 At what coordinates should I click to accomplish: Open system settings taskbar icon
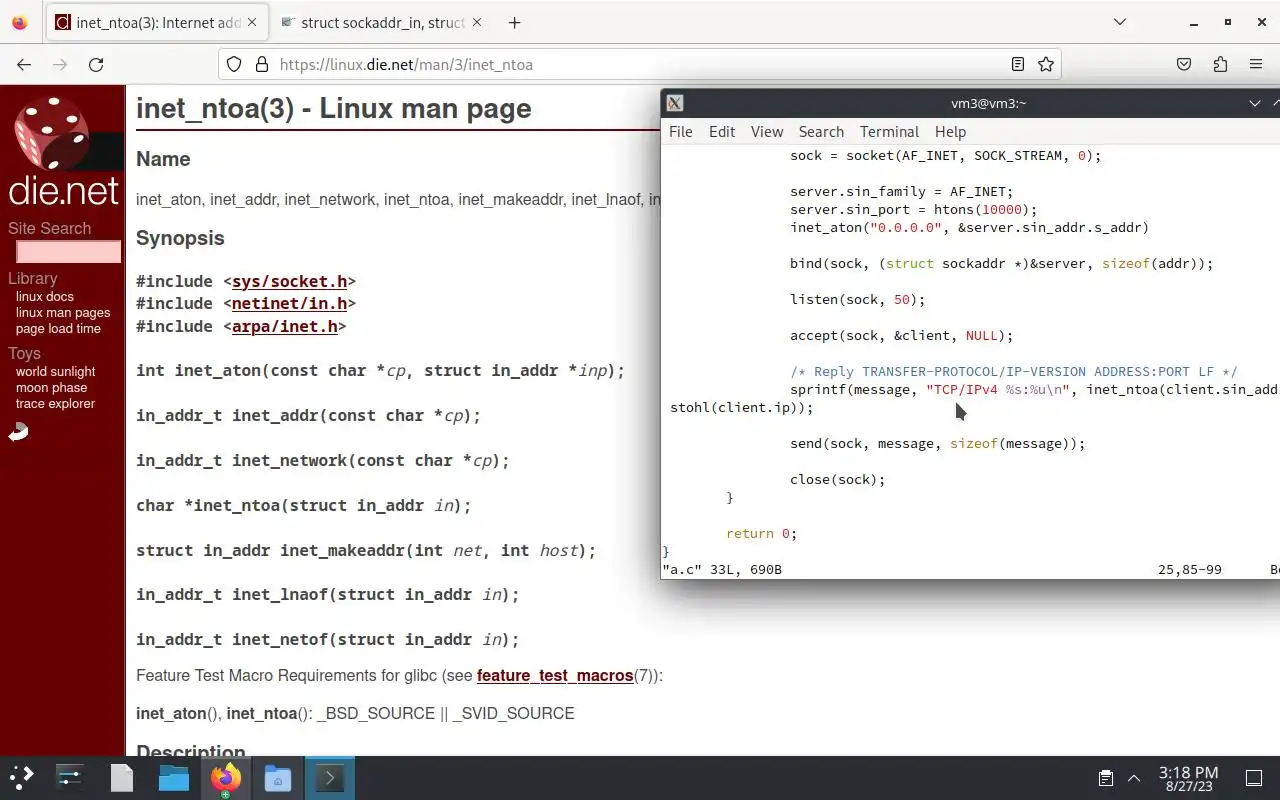tap(70, 777)
